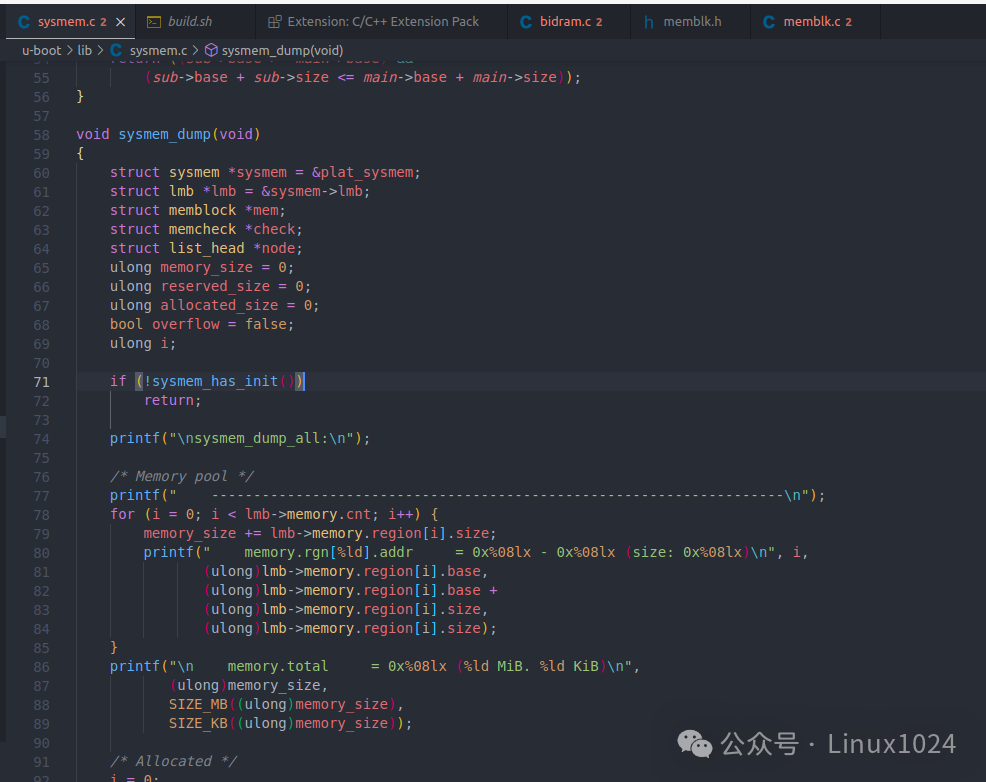
Task: Open the sysmem.c breadcrumb file dropdown
Action: 158,50
